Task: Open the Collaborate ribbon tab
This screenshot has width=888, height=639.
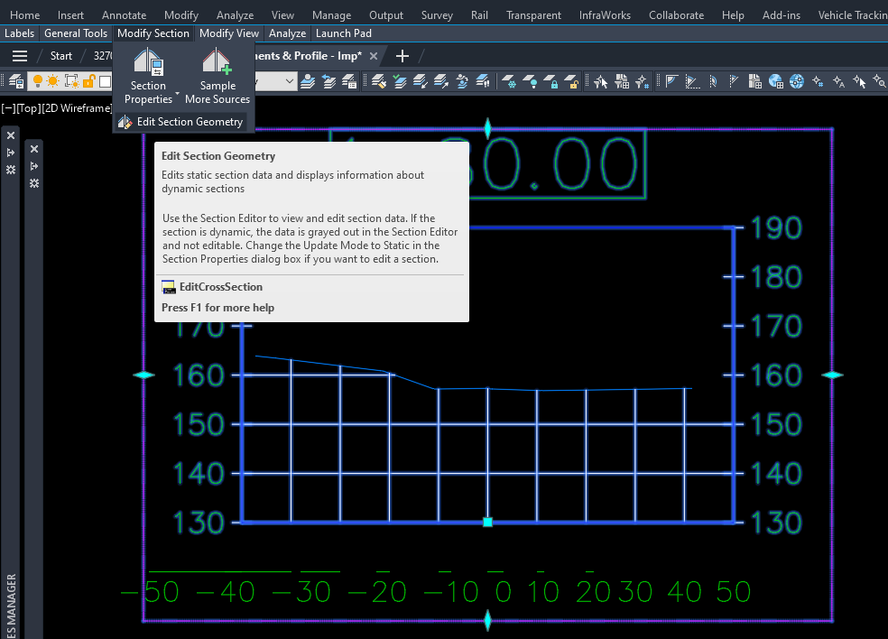Action: pyautogui.click(x=676, y=15)
